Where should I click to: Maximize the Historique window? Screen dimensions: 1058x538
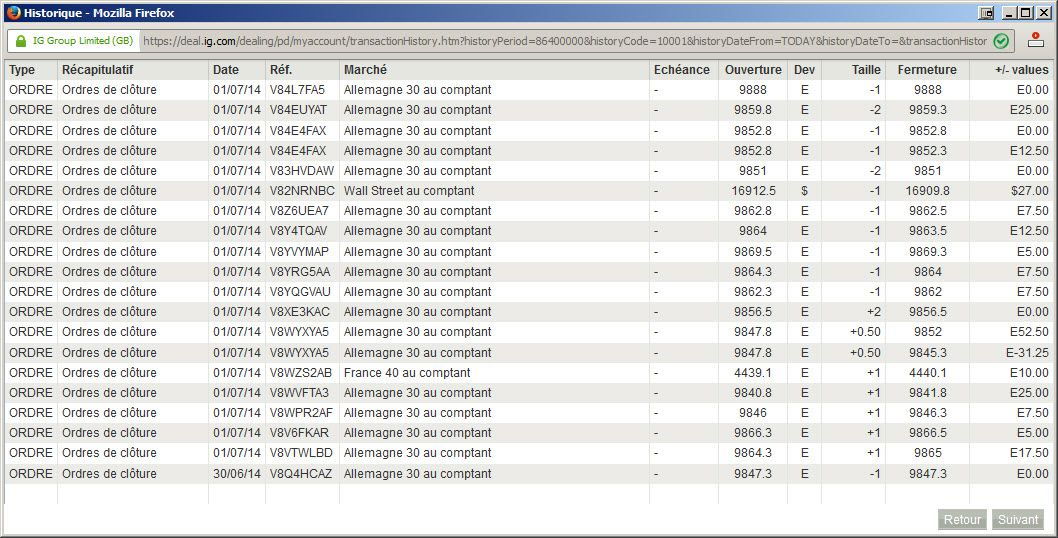pos(1026,13)
